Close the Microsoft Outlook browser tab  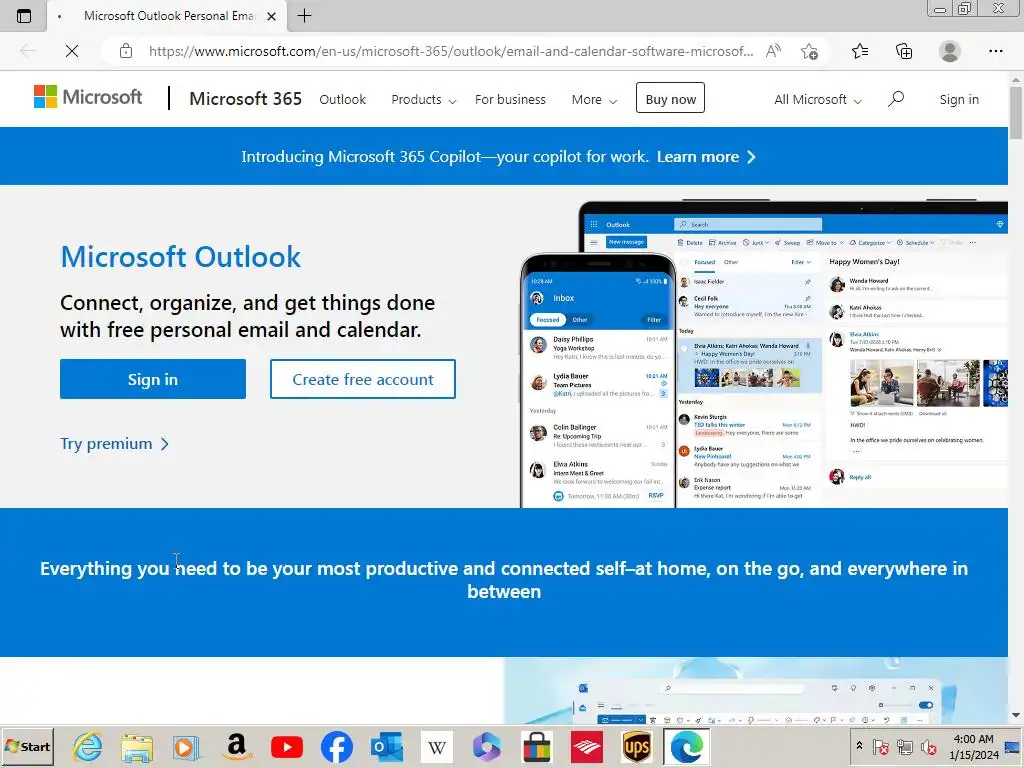pos(272,16)
